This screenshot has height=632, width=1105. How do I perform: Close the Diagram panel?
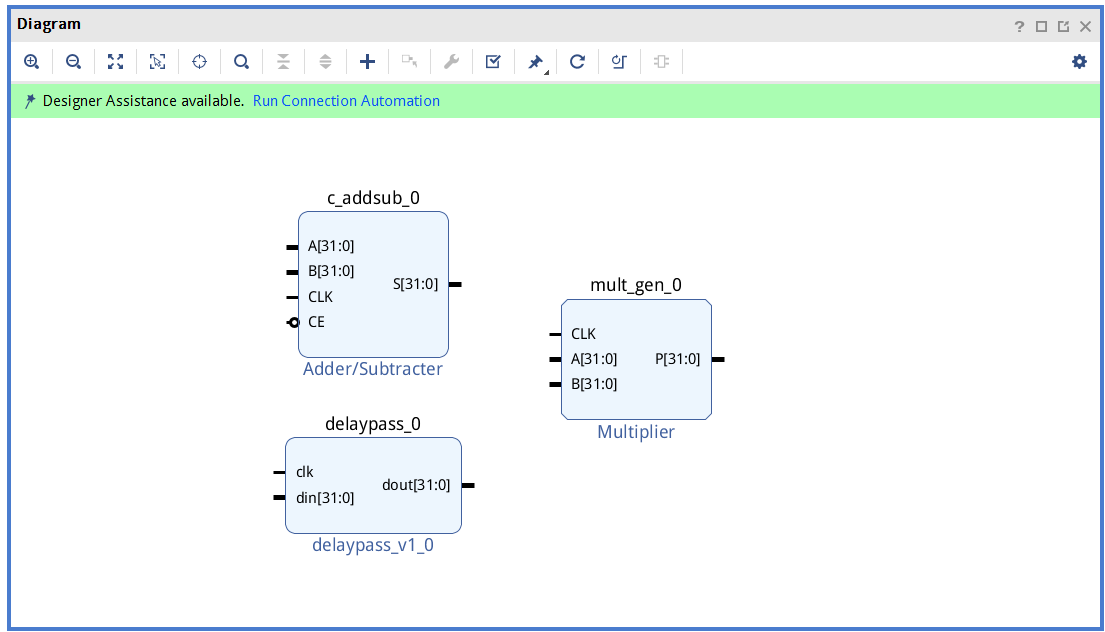[x=1085, y=27]
